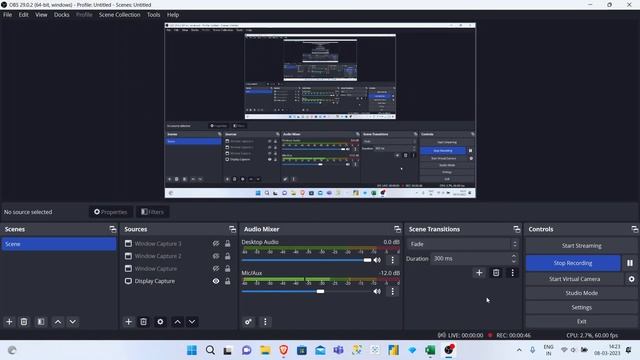Undock the Scenes panel
The height and width of the screenshot is (360, 640).
113,229
